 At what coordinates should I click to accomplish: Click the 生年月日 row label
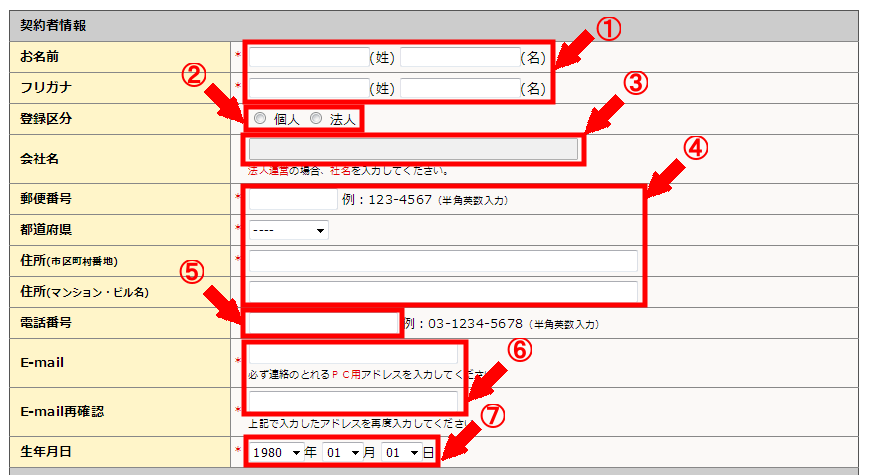click(x=46, y=452)
